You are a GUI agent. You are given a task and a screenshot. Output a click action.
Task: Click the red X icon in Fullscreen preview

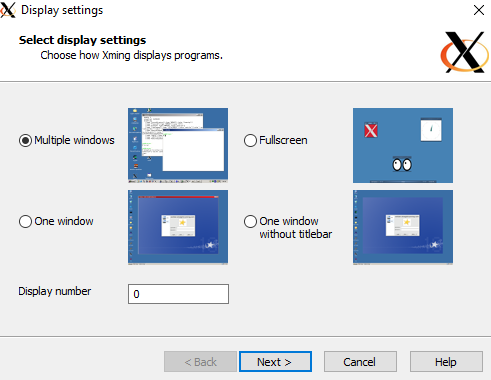point(371,130)
